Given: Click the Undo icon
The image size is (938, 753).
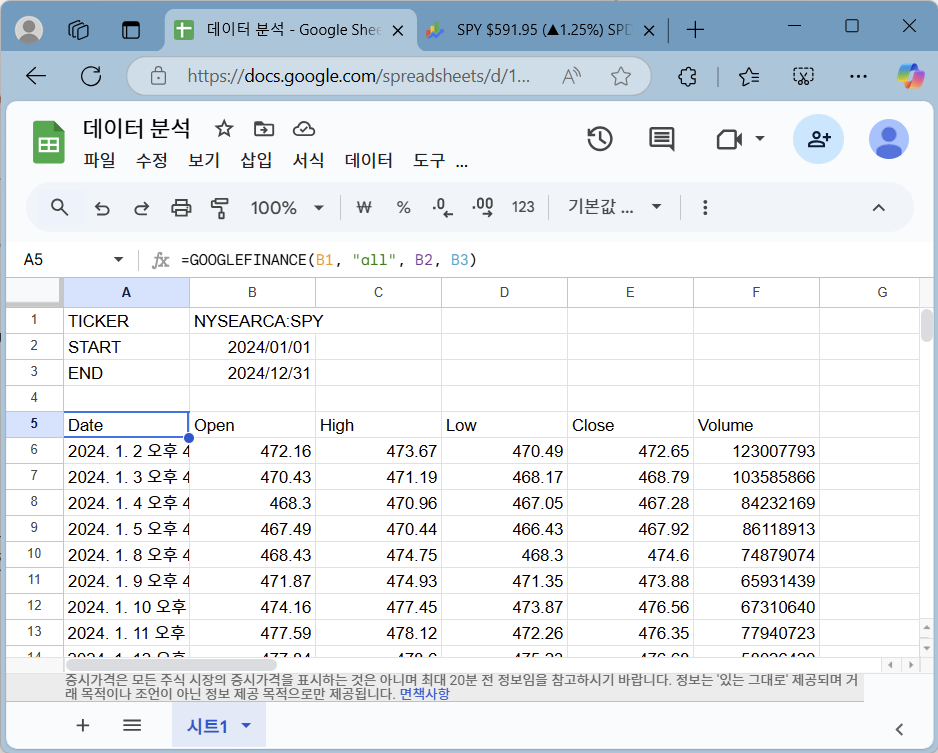Looking at the screenshot, I should pyautogui.click(x=101, y=207).
